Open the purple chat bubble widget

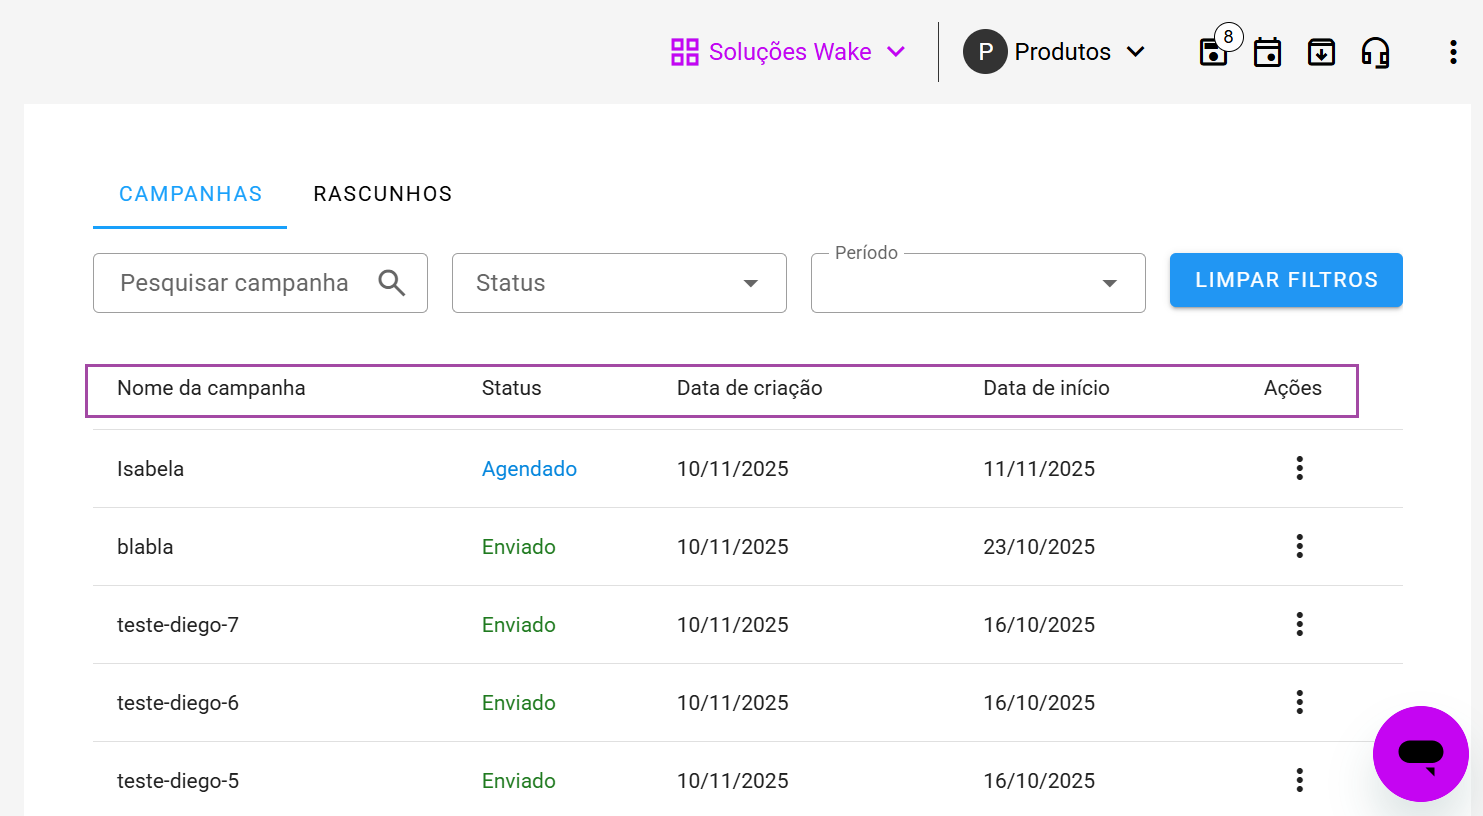(x=1420, y=753)
